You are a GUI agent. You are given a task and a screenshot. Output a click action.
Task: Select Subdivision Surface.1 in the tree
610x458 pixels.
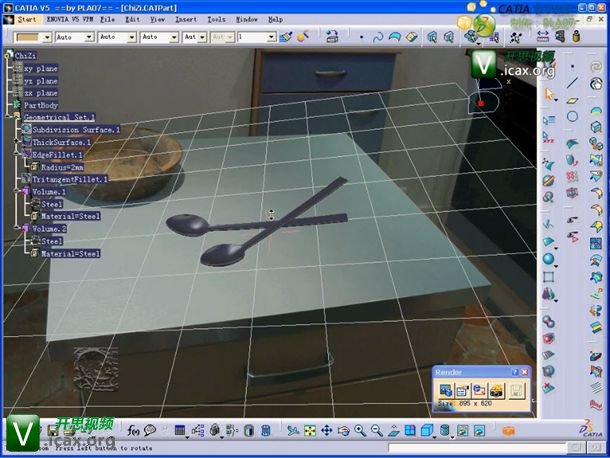coord(75,130)
